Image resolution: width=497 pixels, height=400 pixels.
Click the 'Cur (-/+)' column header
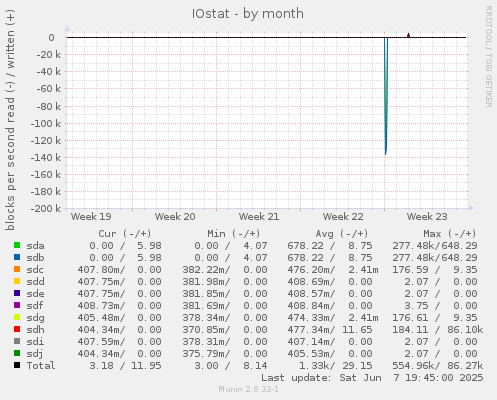125,234
